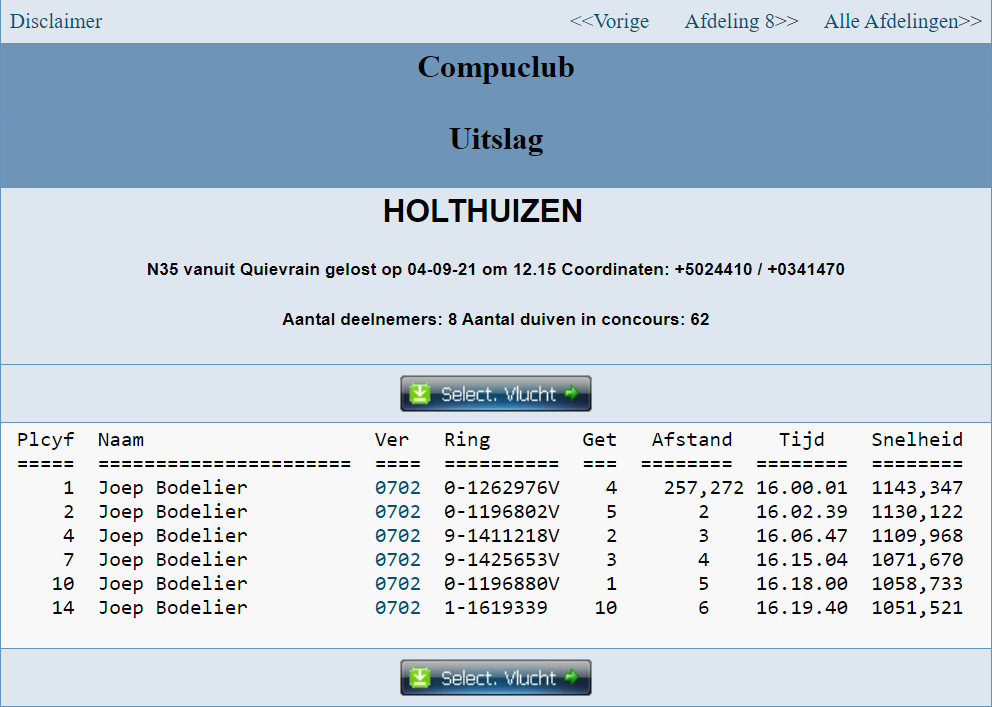Click the green arrow on upper Select. Vlucht
This screenshot has width=992, height=707.
571,393
